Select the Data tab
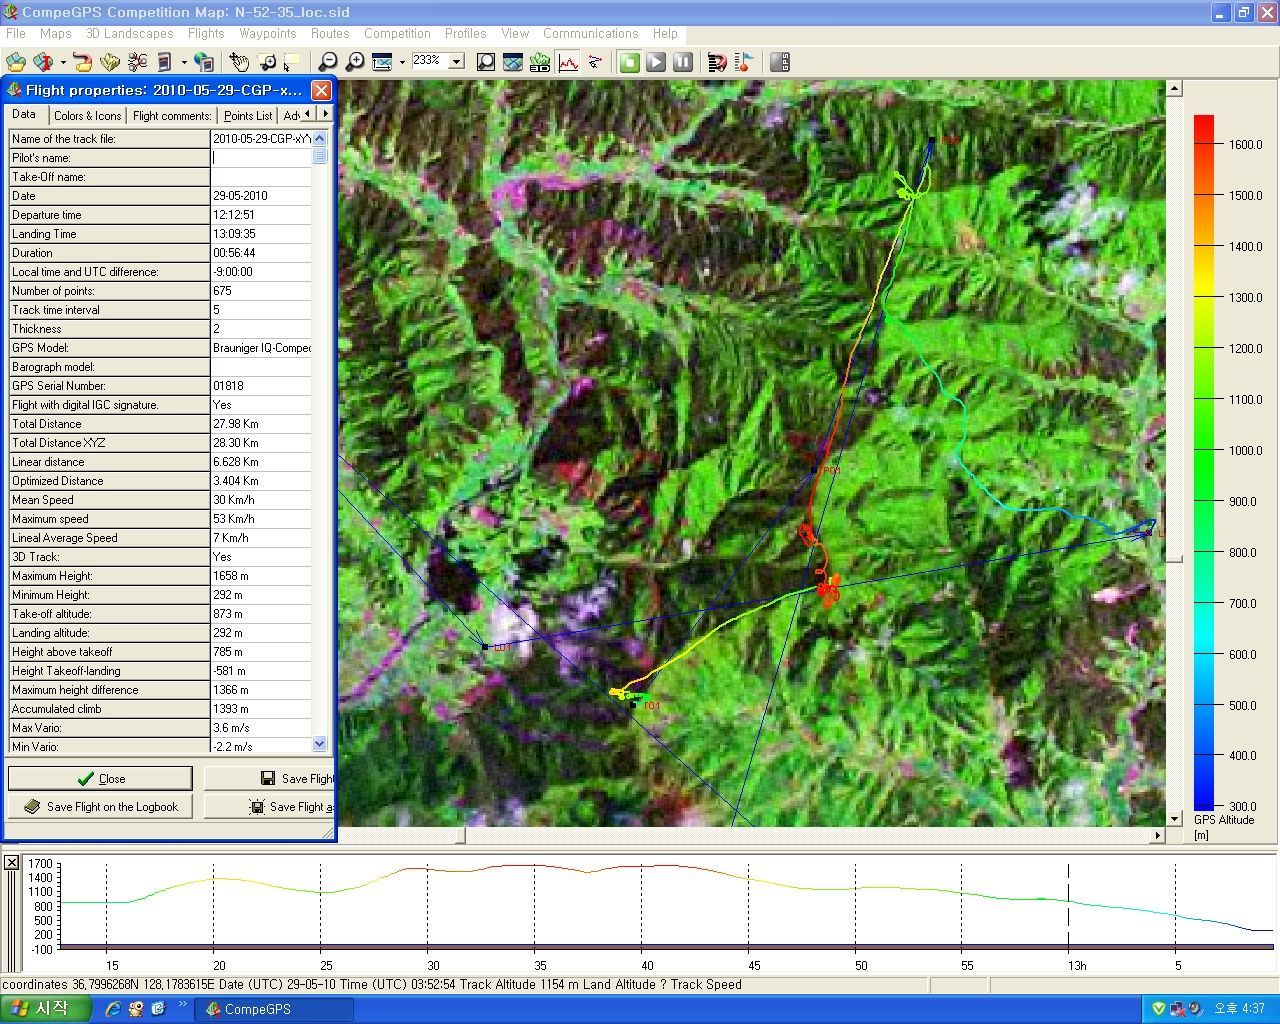 (24, 114)
